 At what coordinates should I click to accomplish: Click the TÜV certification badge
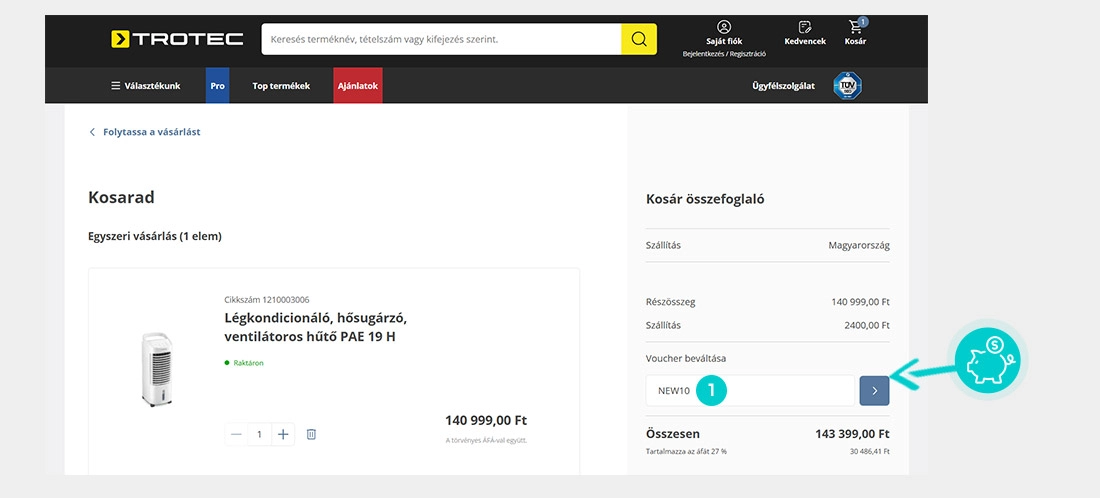[847, 86]
